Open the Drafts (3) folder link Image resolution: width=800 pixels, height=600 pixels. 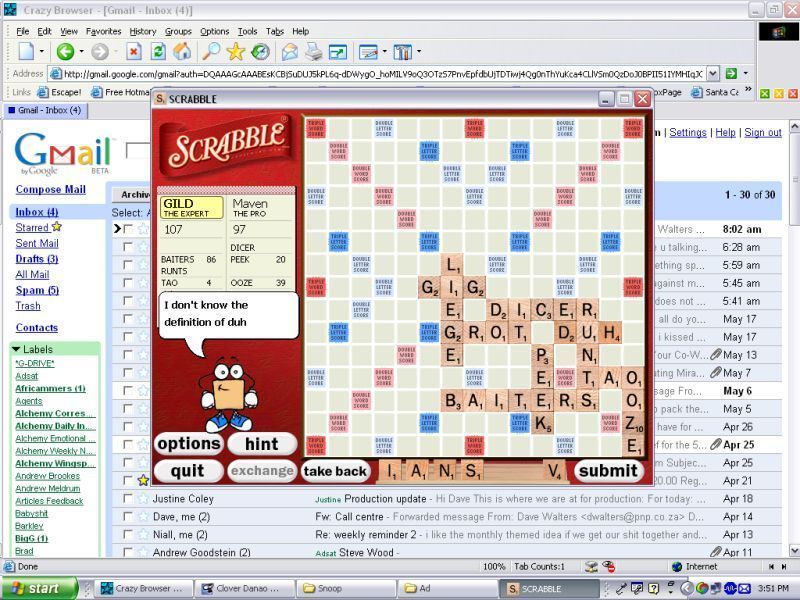click(37, 259)
